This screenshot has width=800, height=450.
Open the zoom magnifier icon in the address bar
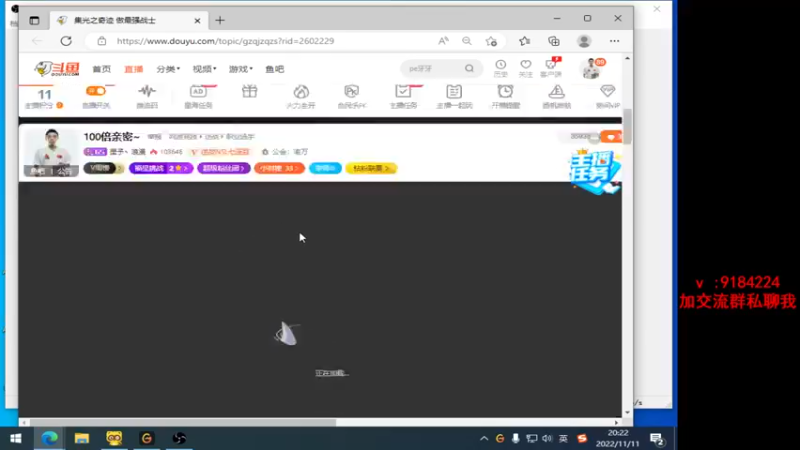pyautogui.click(x=466, y=41)
